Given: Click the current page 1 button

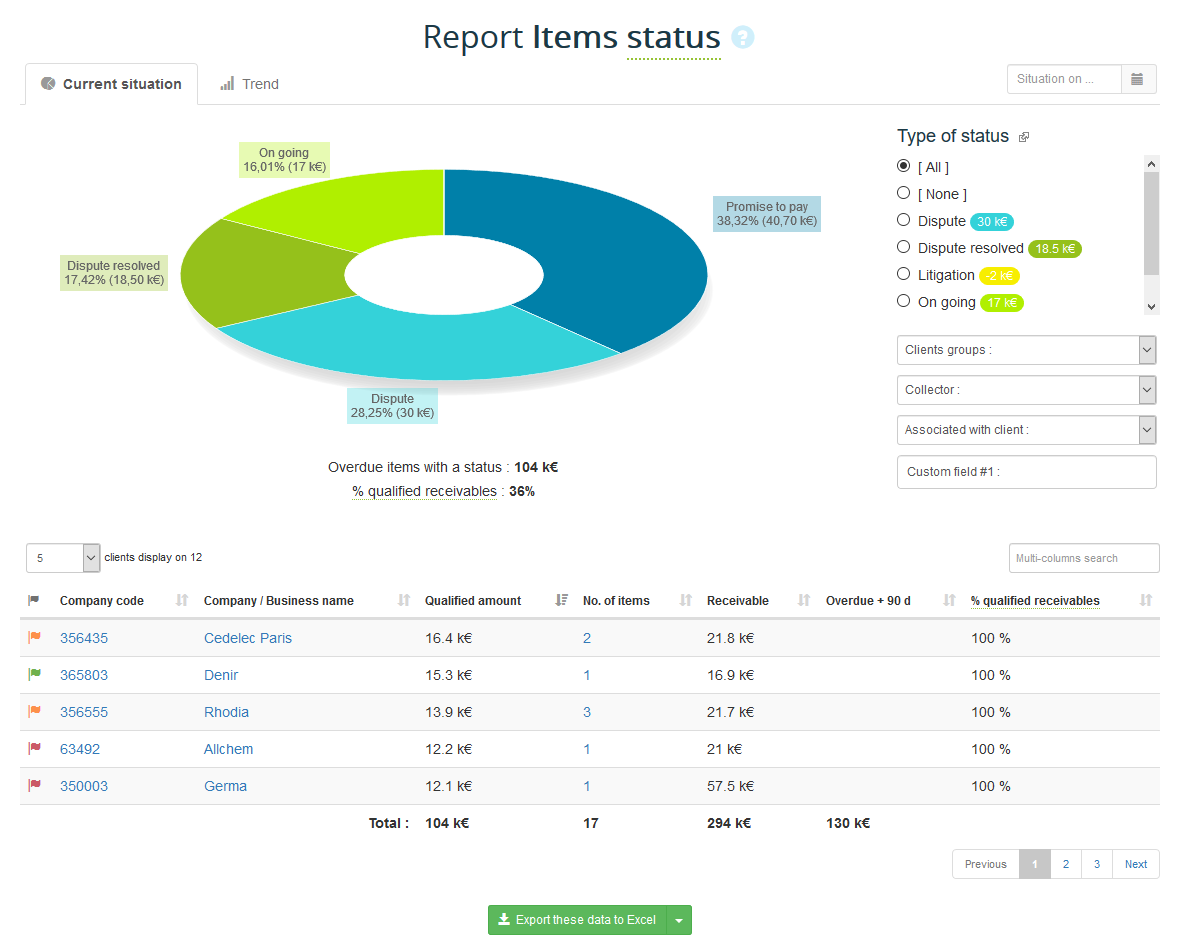Looking at the screenshot, I should pyautogui.click(x=1035, y=864).
